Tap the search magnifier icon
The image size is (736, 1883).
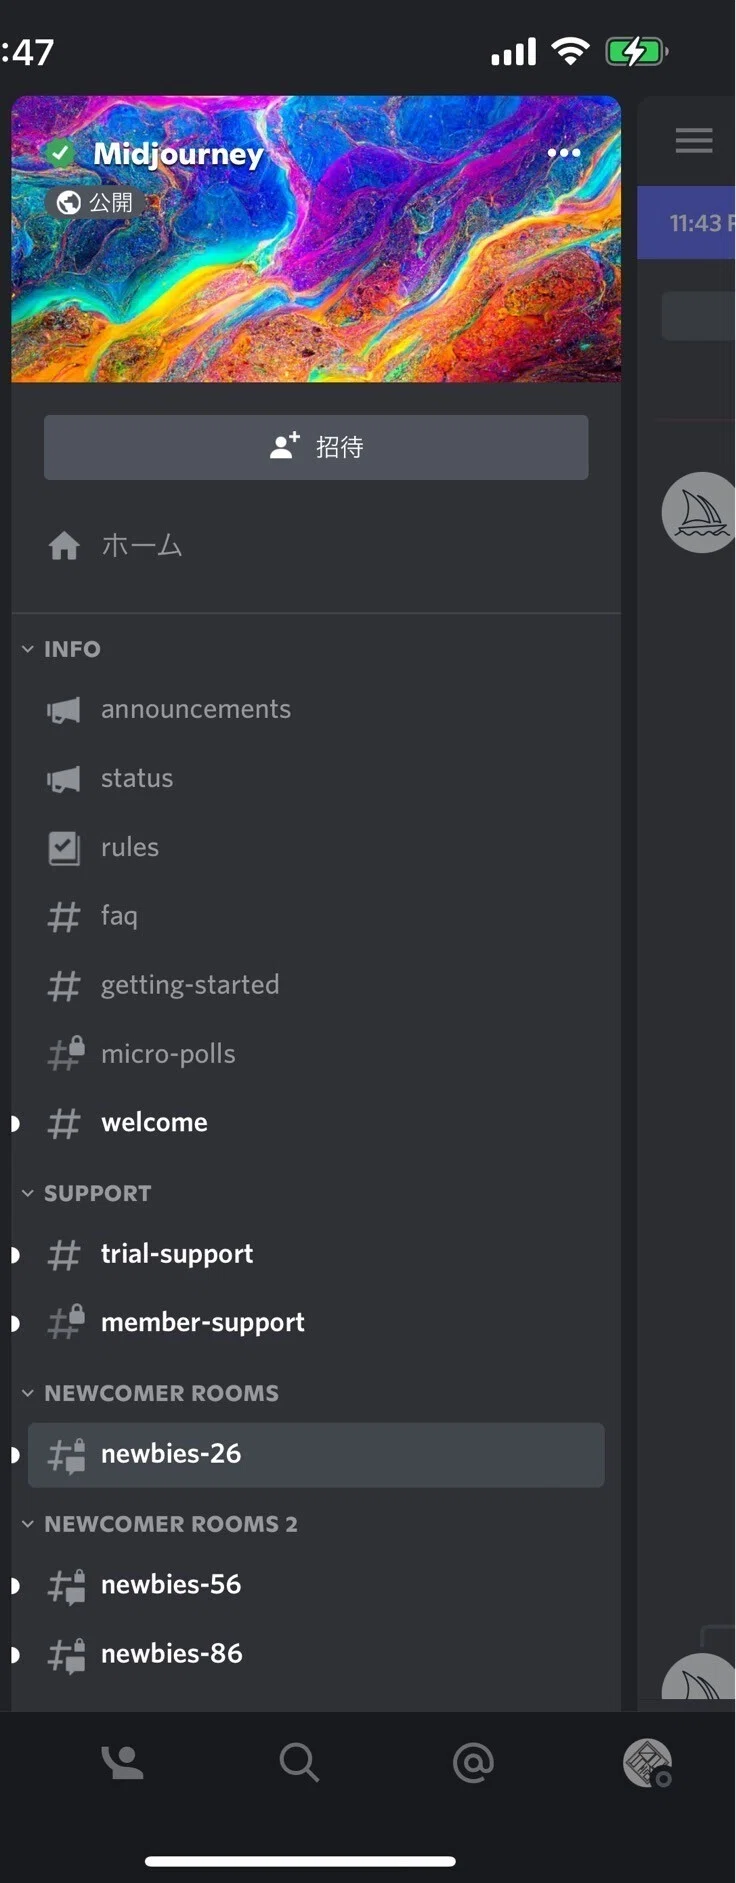[299, 1763]
